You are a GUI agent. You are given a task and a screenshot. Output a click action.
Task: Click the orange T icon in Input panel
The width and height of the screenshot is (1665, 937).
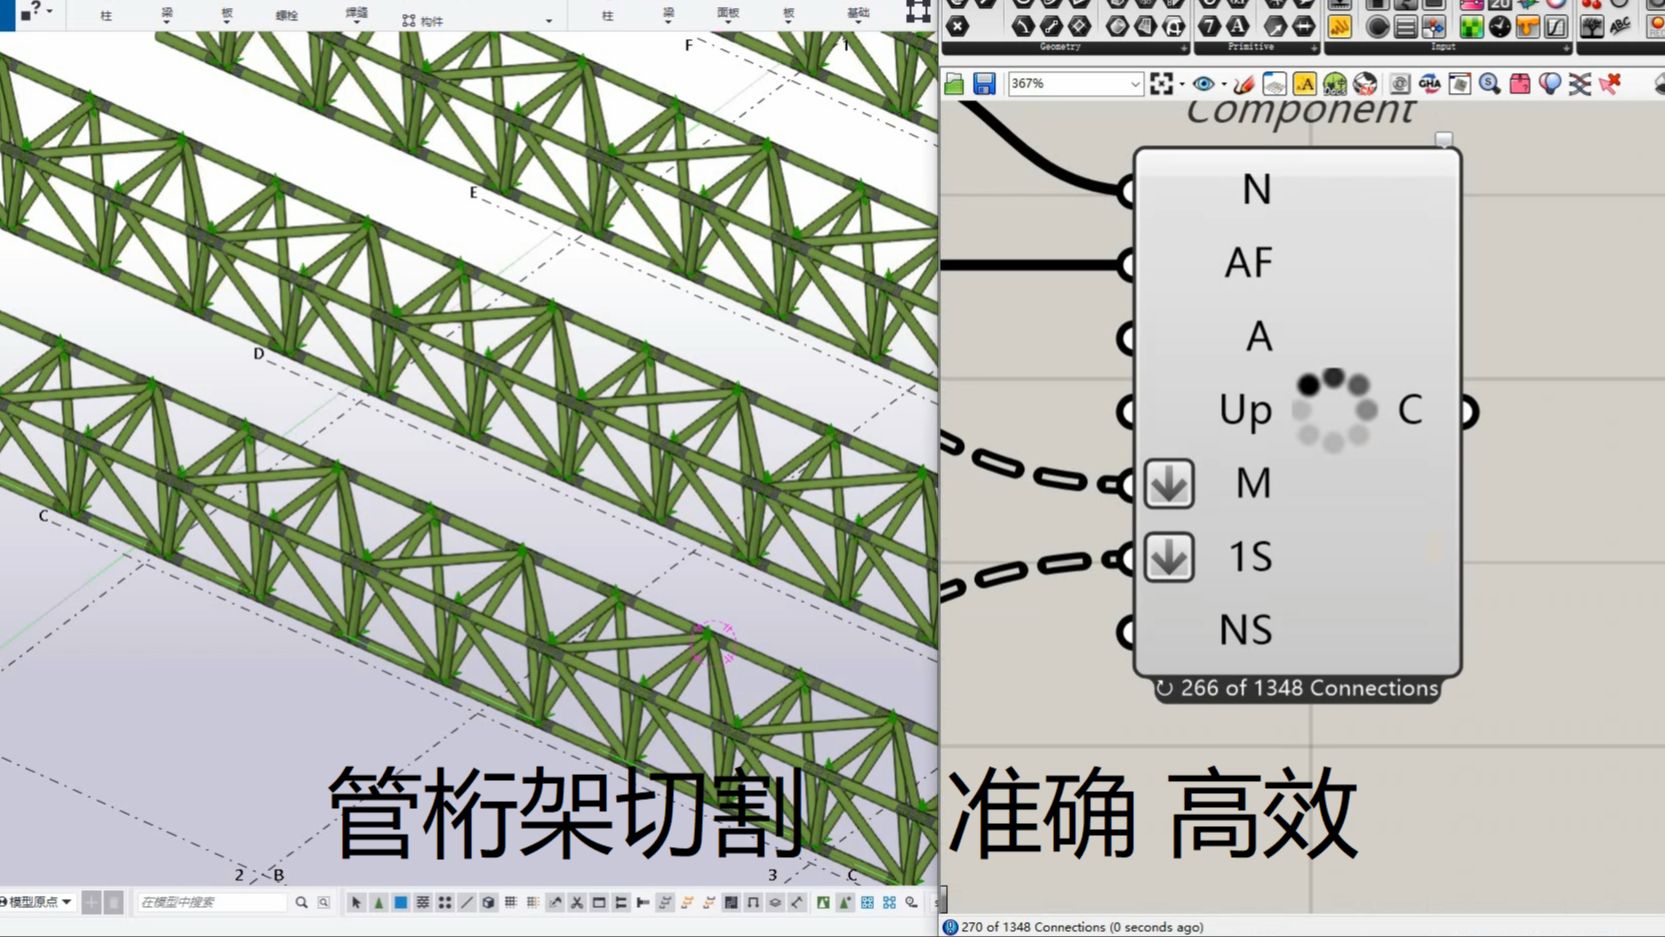pos(1527,27)
